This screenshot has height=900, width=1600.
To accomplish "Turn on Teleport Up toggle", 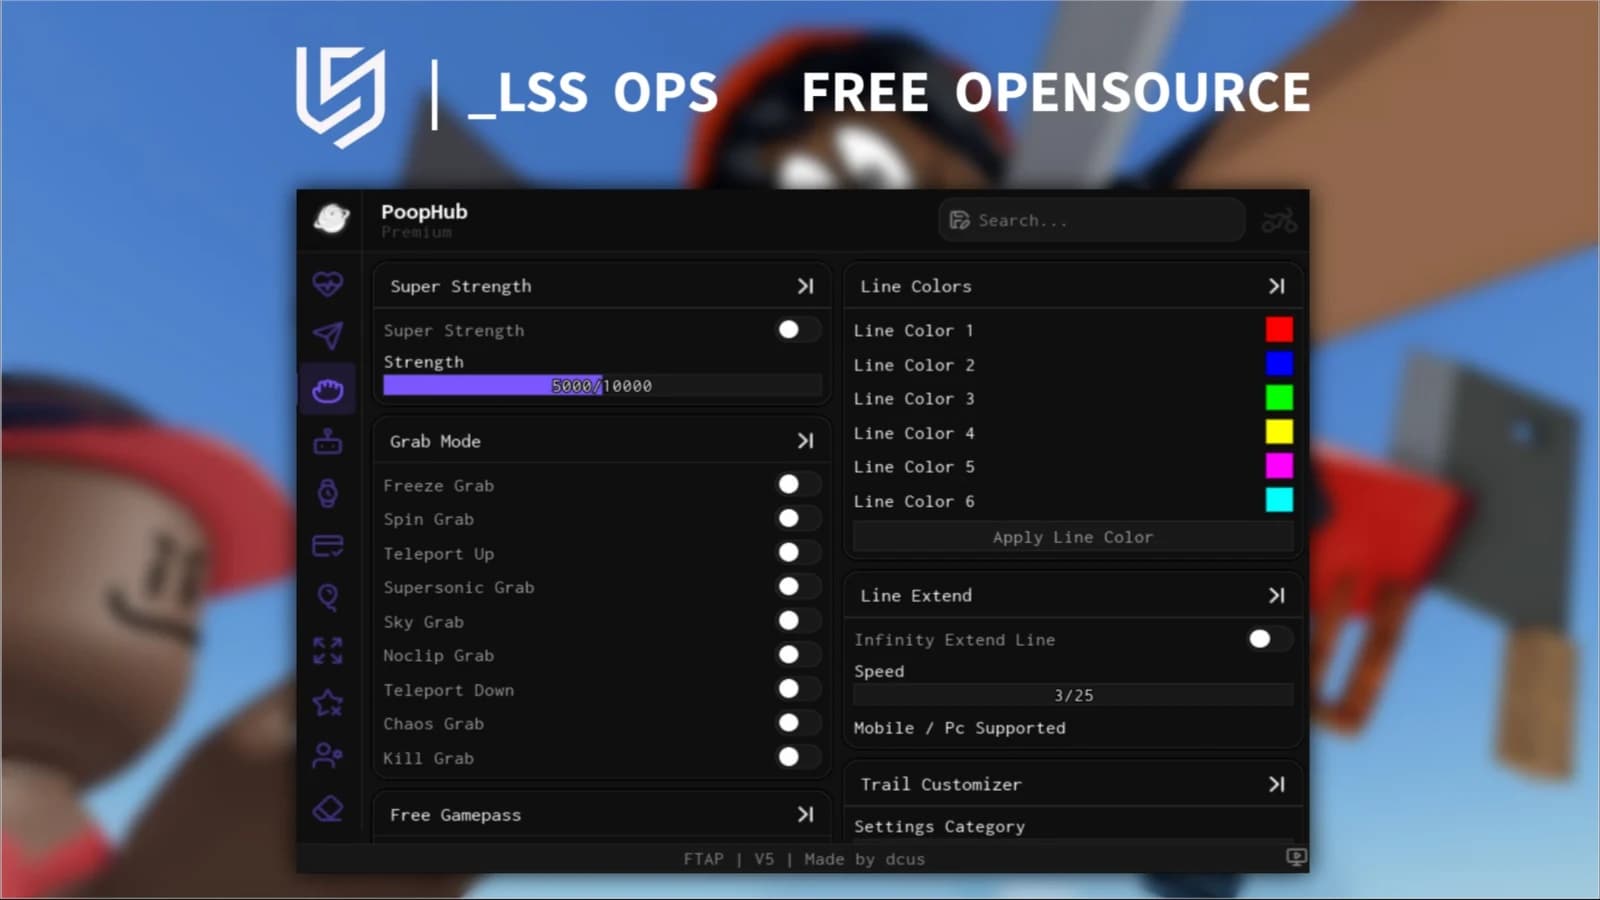I will (x=798, y=552).
